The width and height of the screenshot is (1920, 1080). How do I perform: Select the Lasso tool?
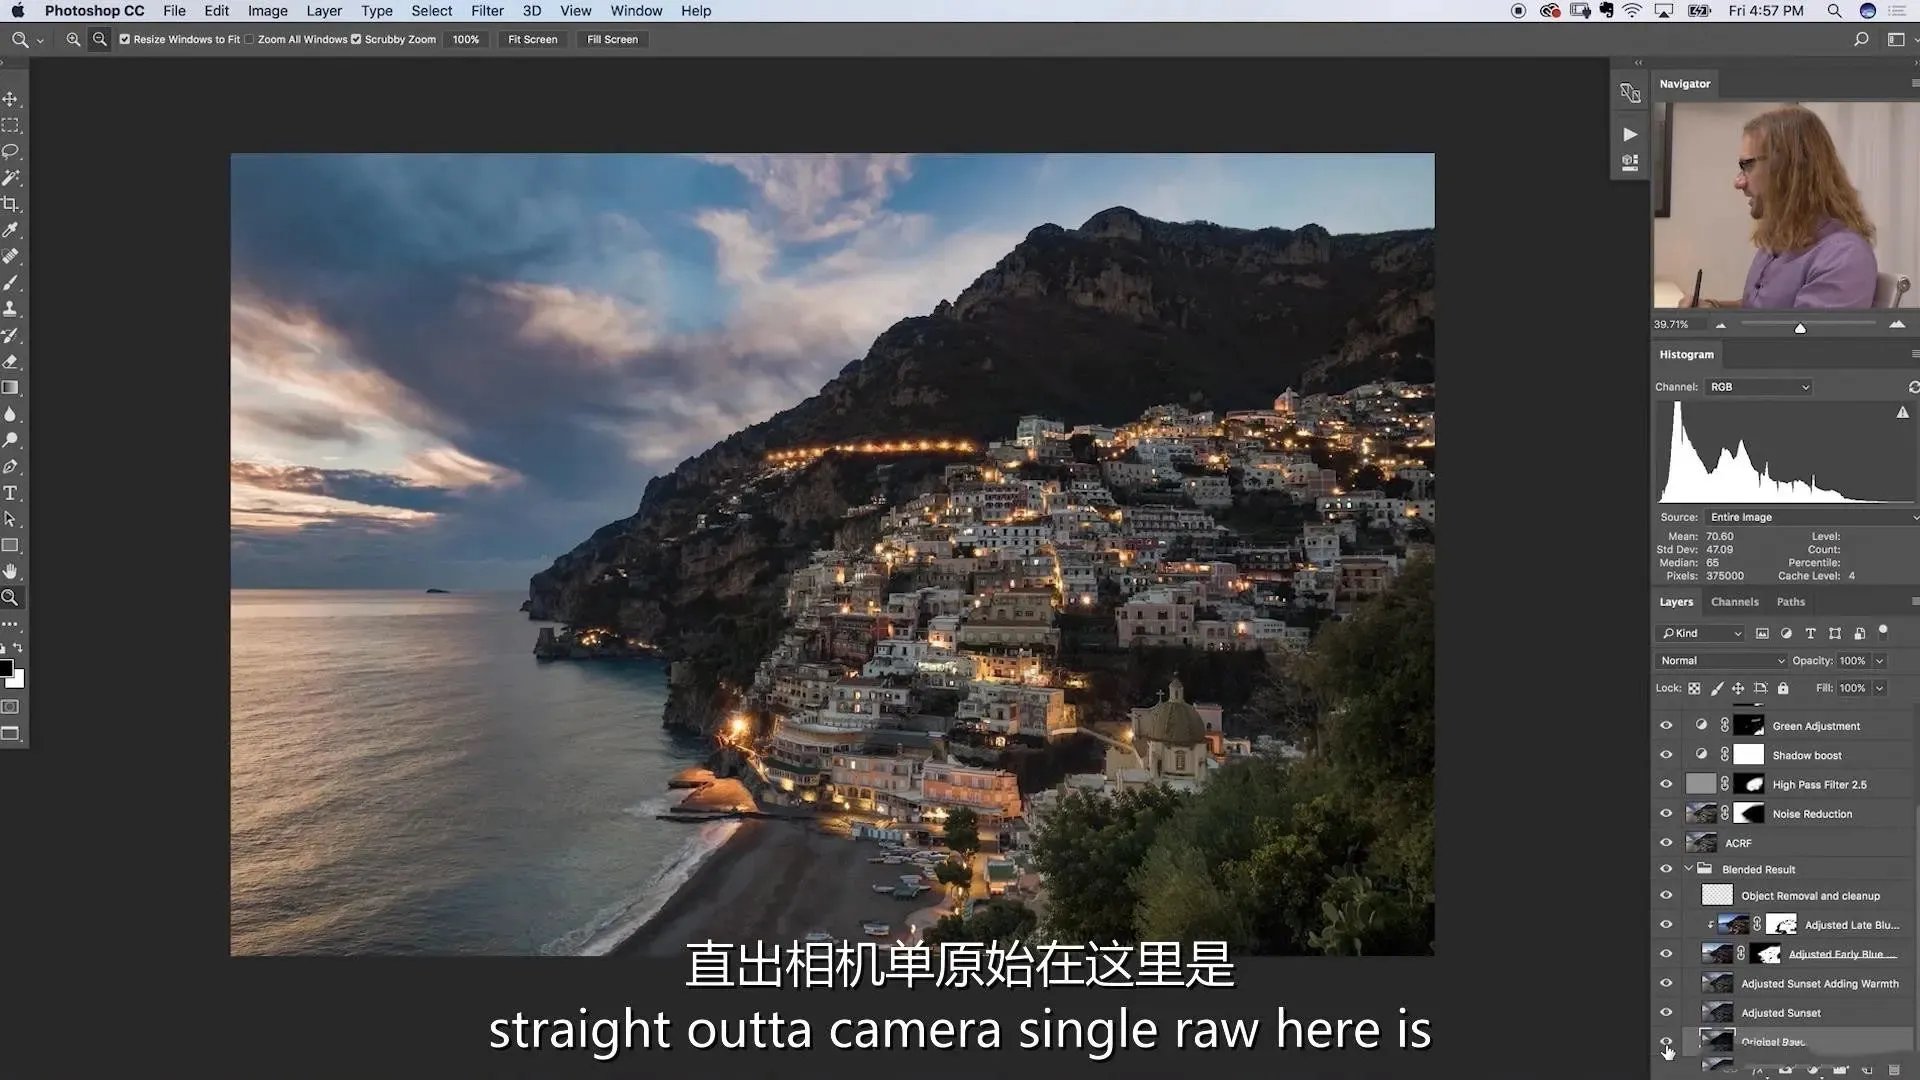coord(11,152)
